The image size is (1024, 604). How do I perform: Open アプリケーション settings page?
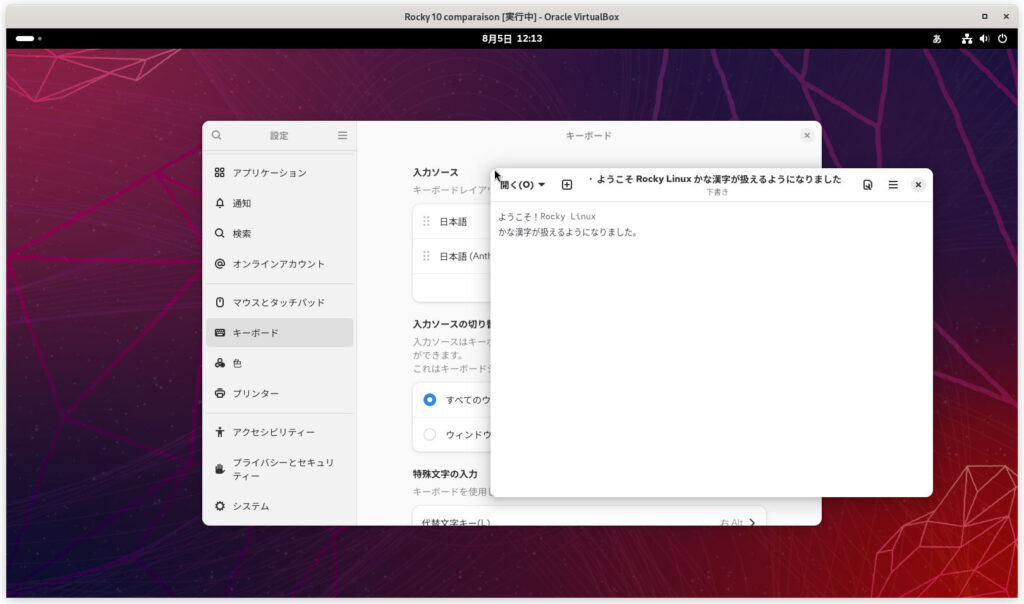(280, 172)
